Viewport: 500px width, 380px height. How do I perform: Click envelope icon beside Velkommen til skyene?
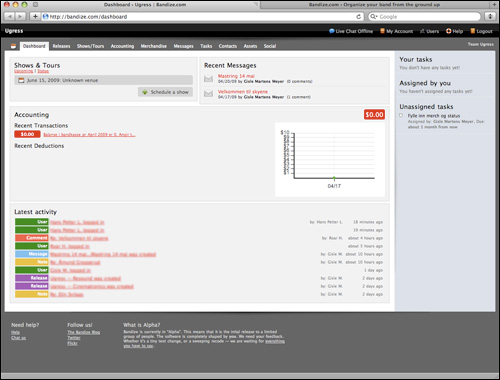click(x=208, y=94)
